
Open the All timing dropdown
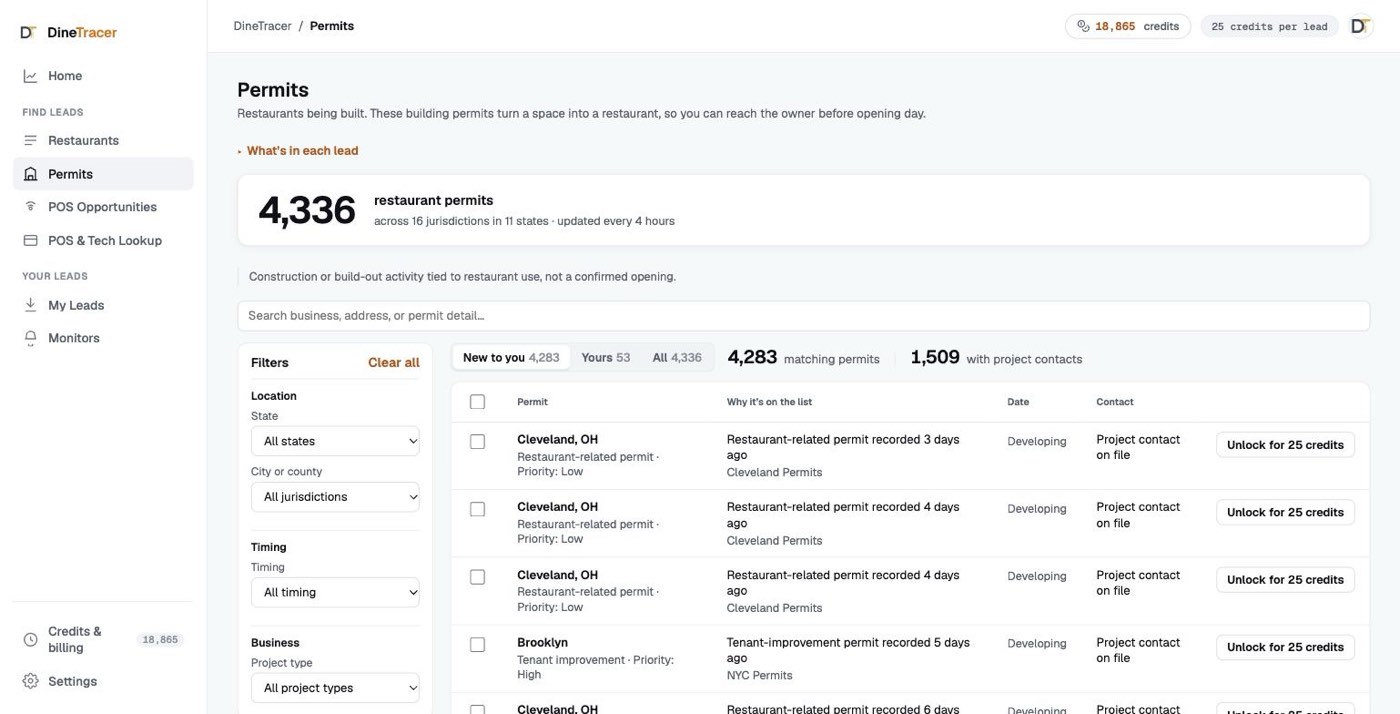[x=335, y=592]
